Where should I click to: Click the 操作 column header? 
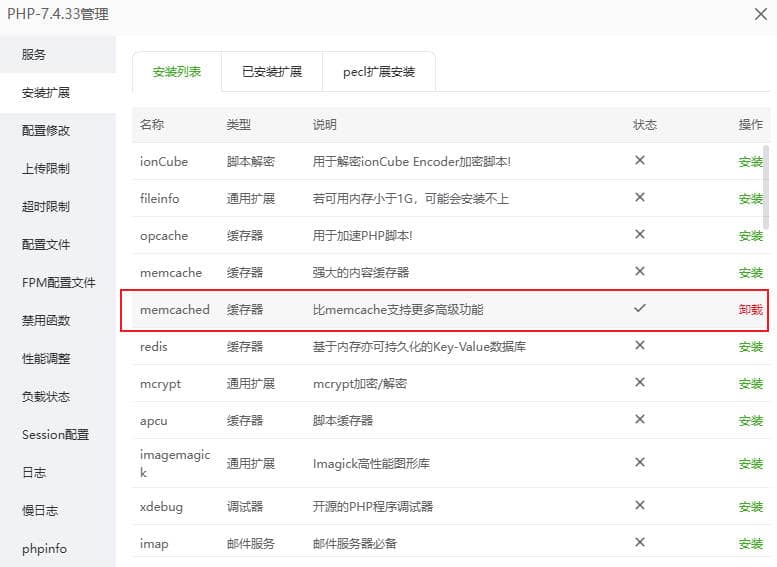(750, 124)
